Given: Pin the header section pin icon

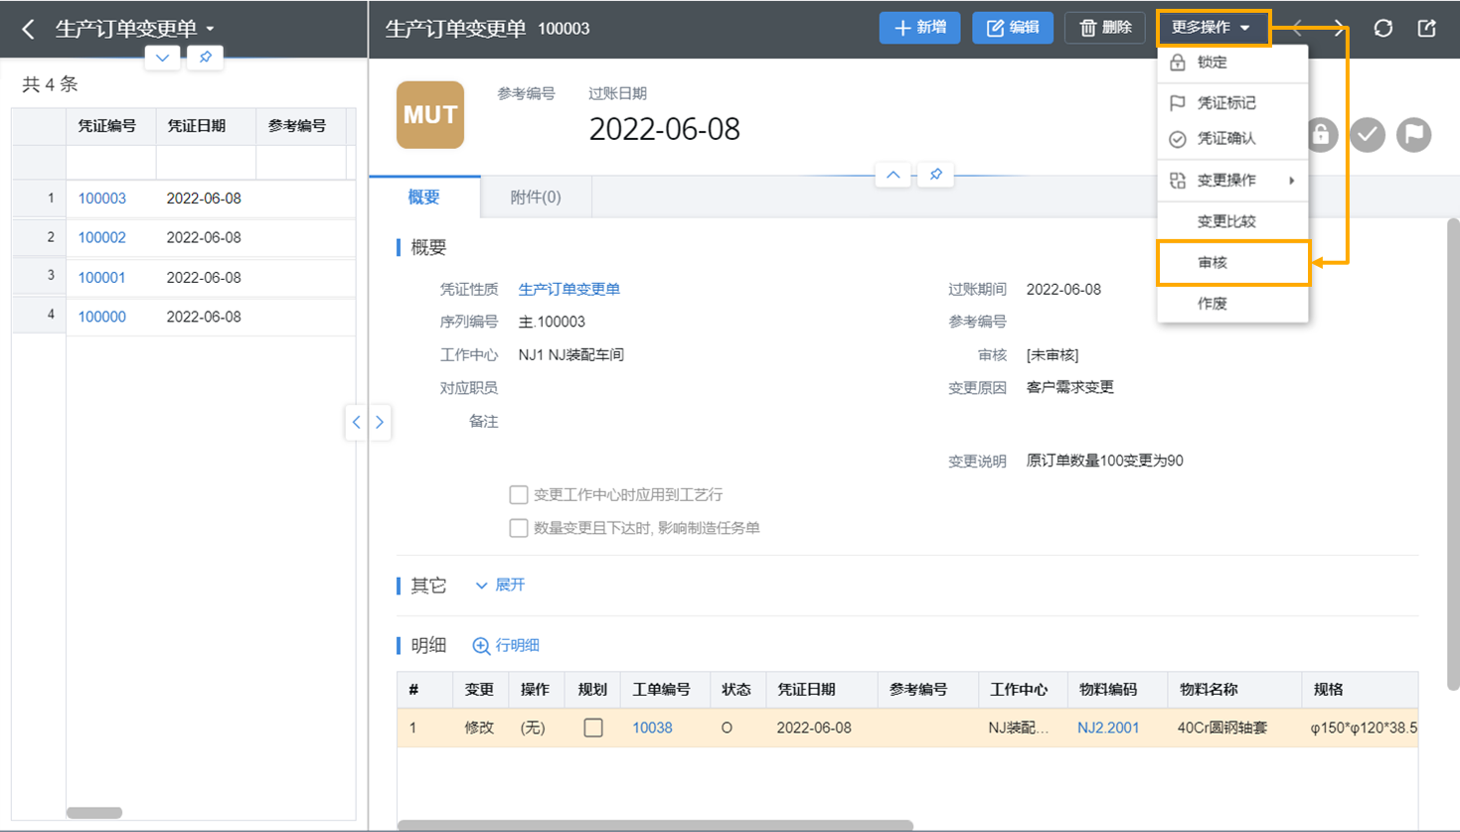Looking at the screenshot, I should click(936, 175).
